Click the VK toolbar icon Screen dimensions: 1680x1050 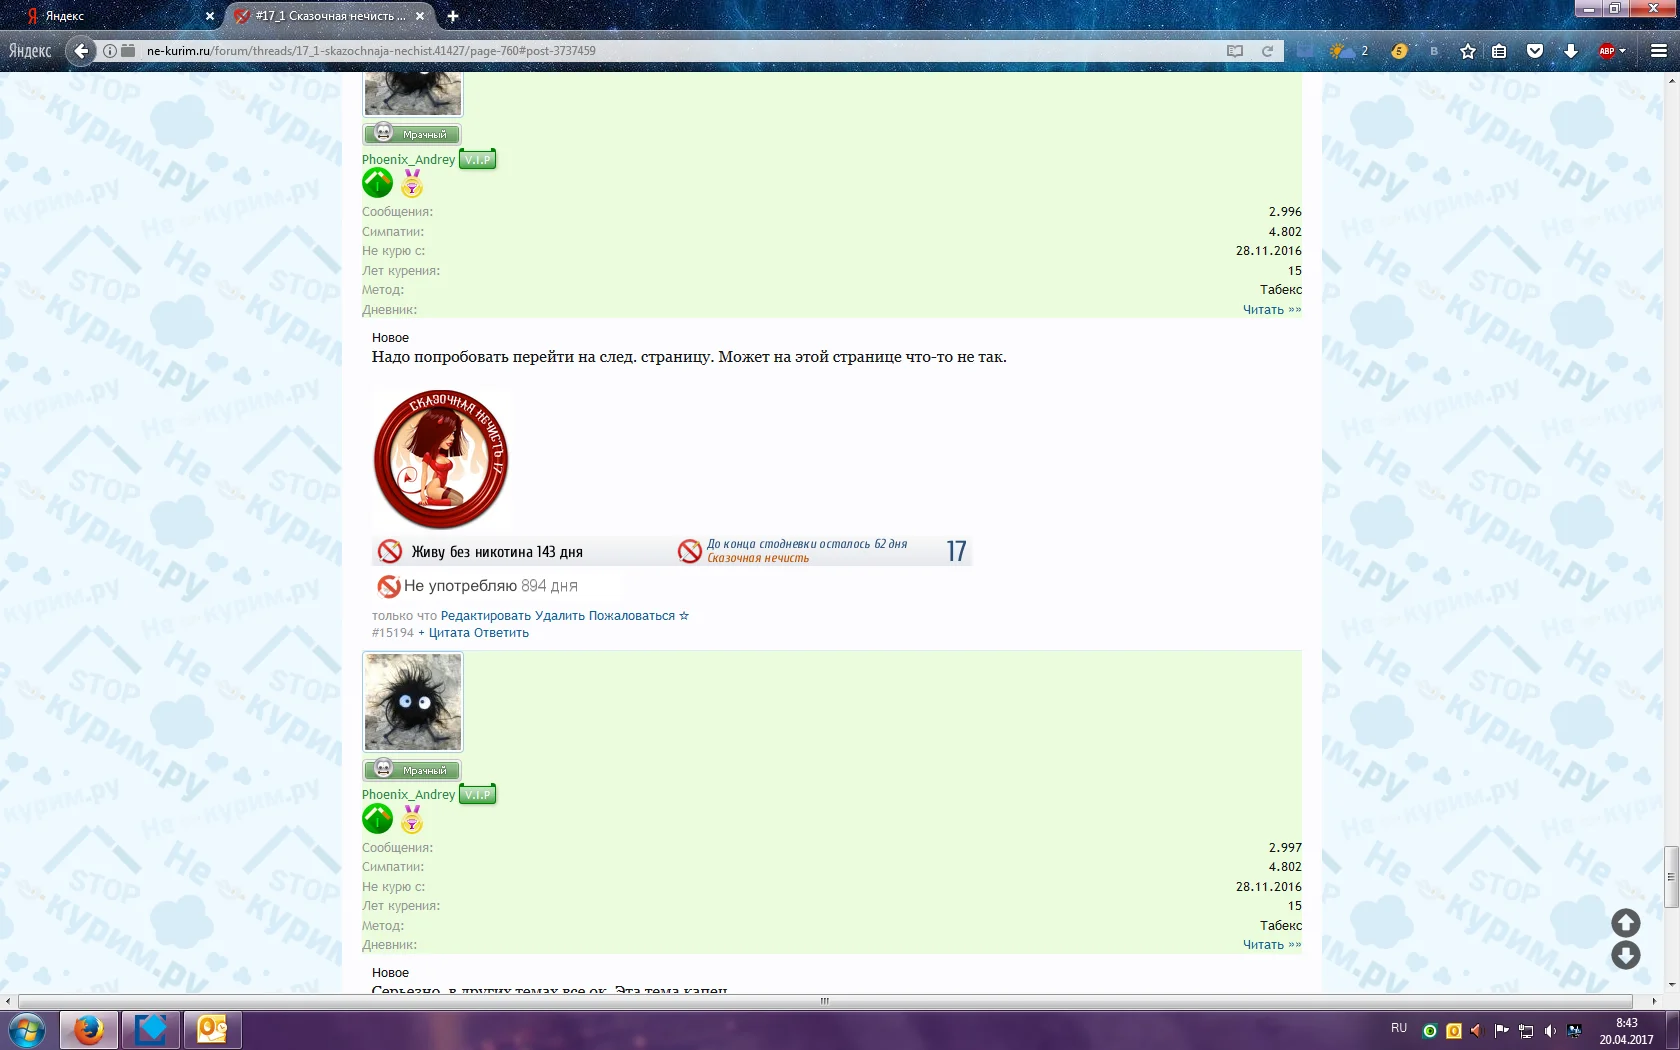1434,51
